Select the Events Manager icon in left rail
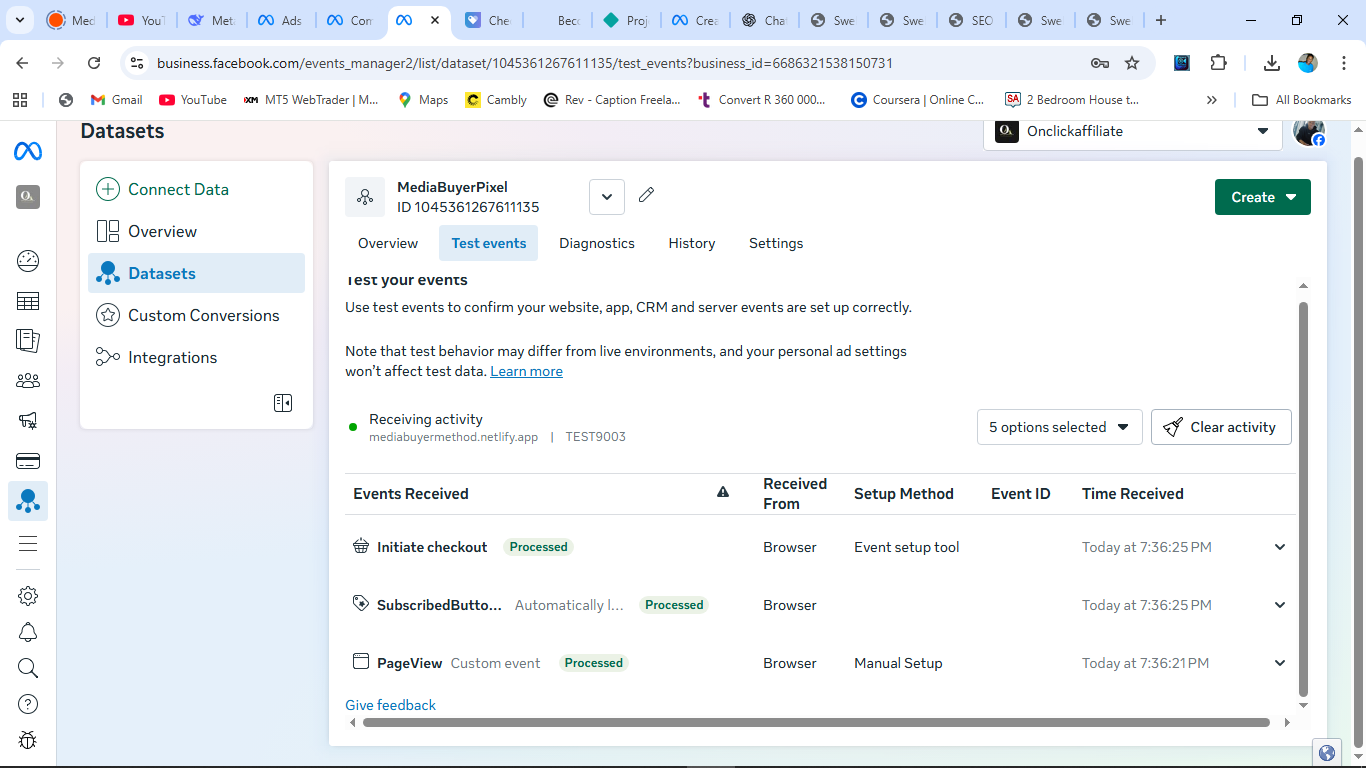The image size is (1366, 768). 28,501
